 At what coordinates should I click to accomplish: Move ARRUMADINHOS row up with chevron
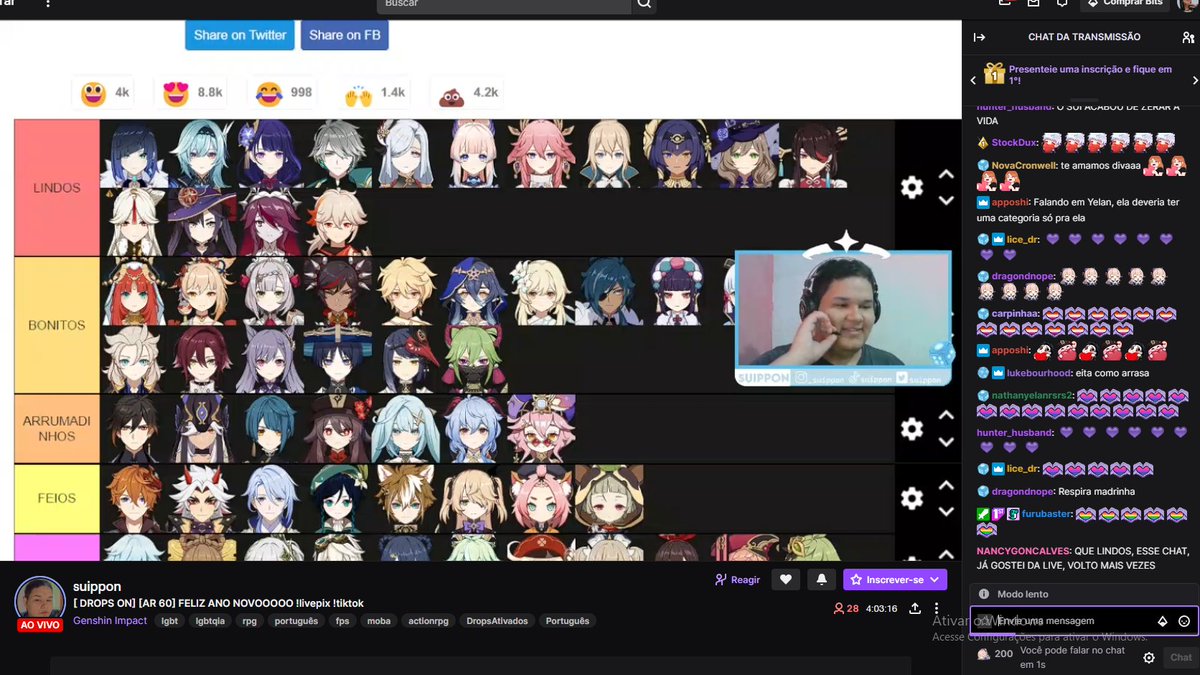pyautogui.click(x=945, y=415)
